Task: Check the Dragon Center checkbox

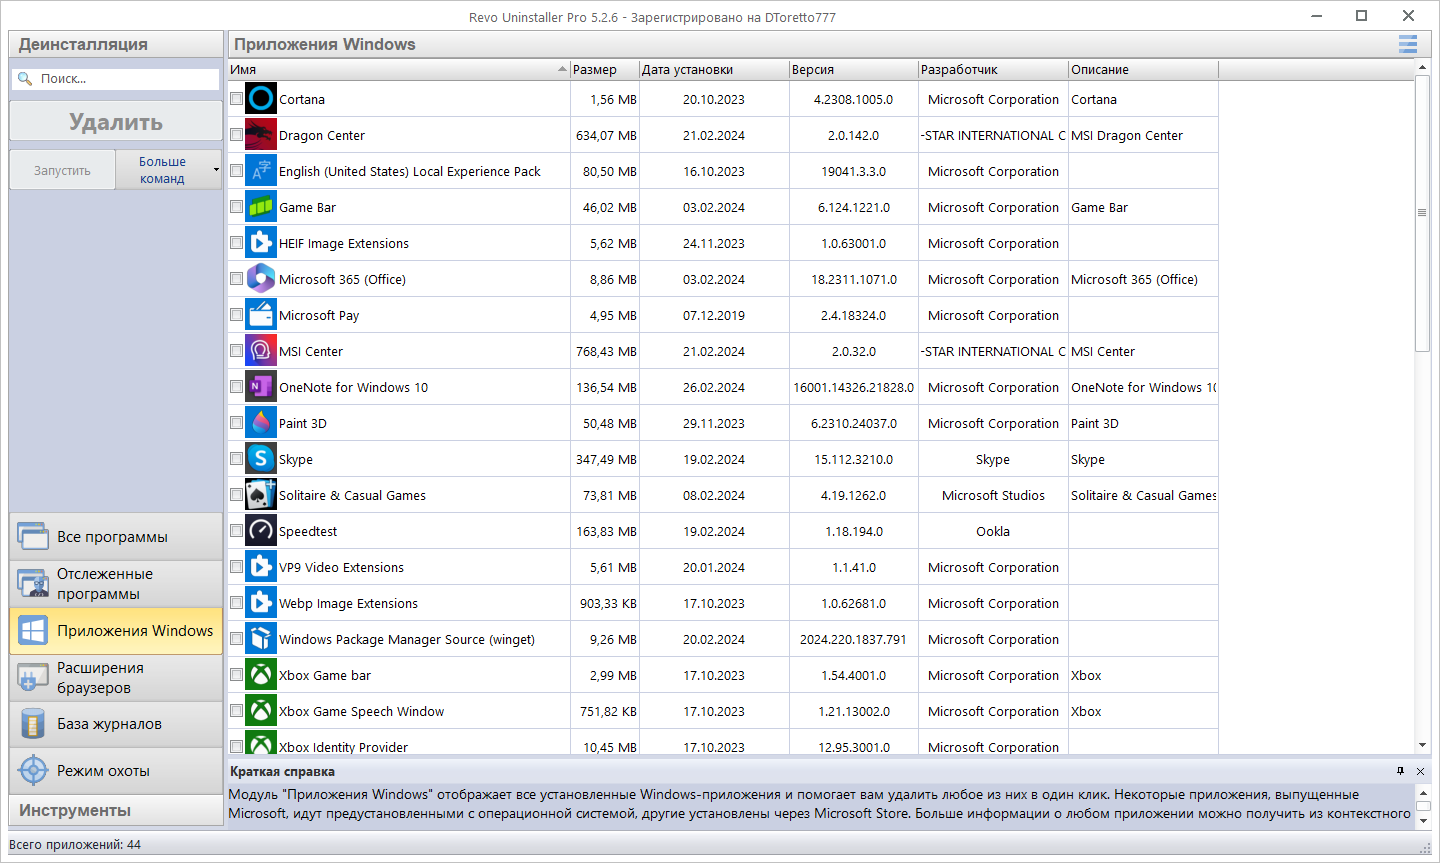Action: (236, 135)
